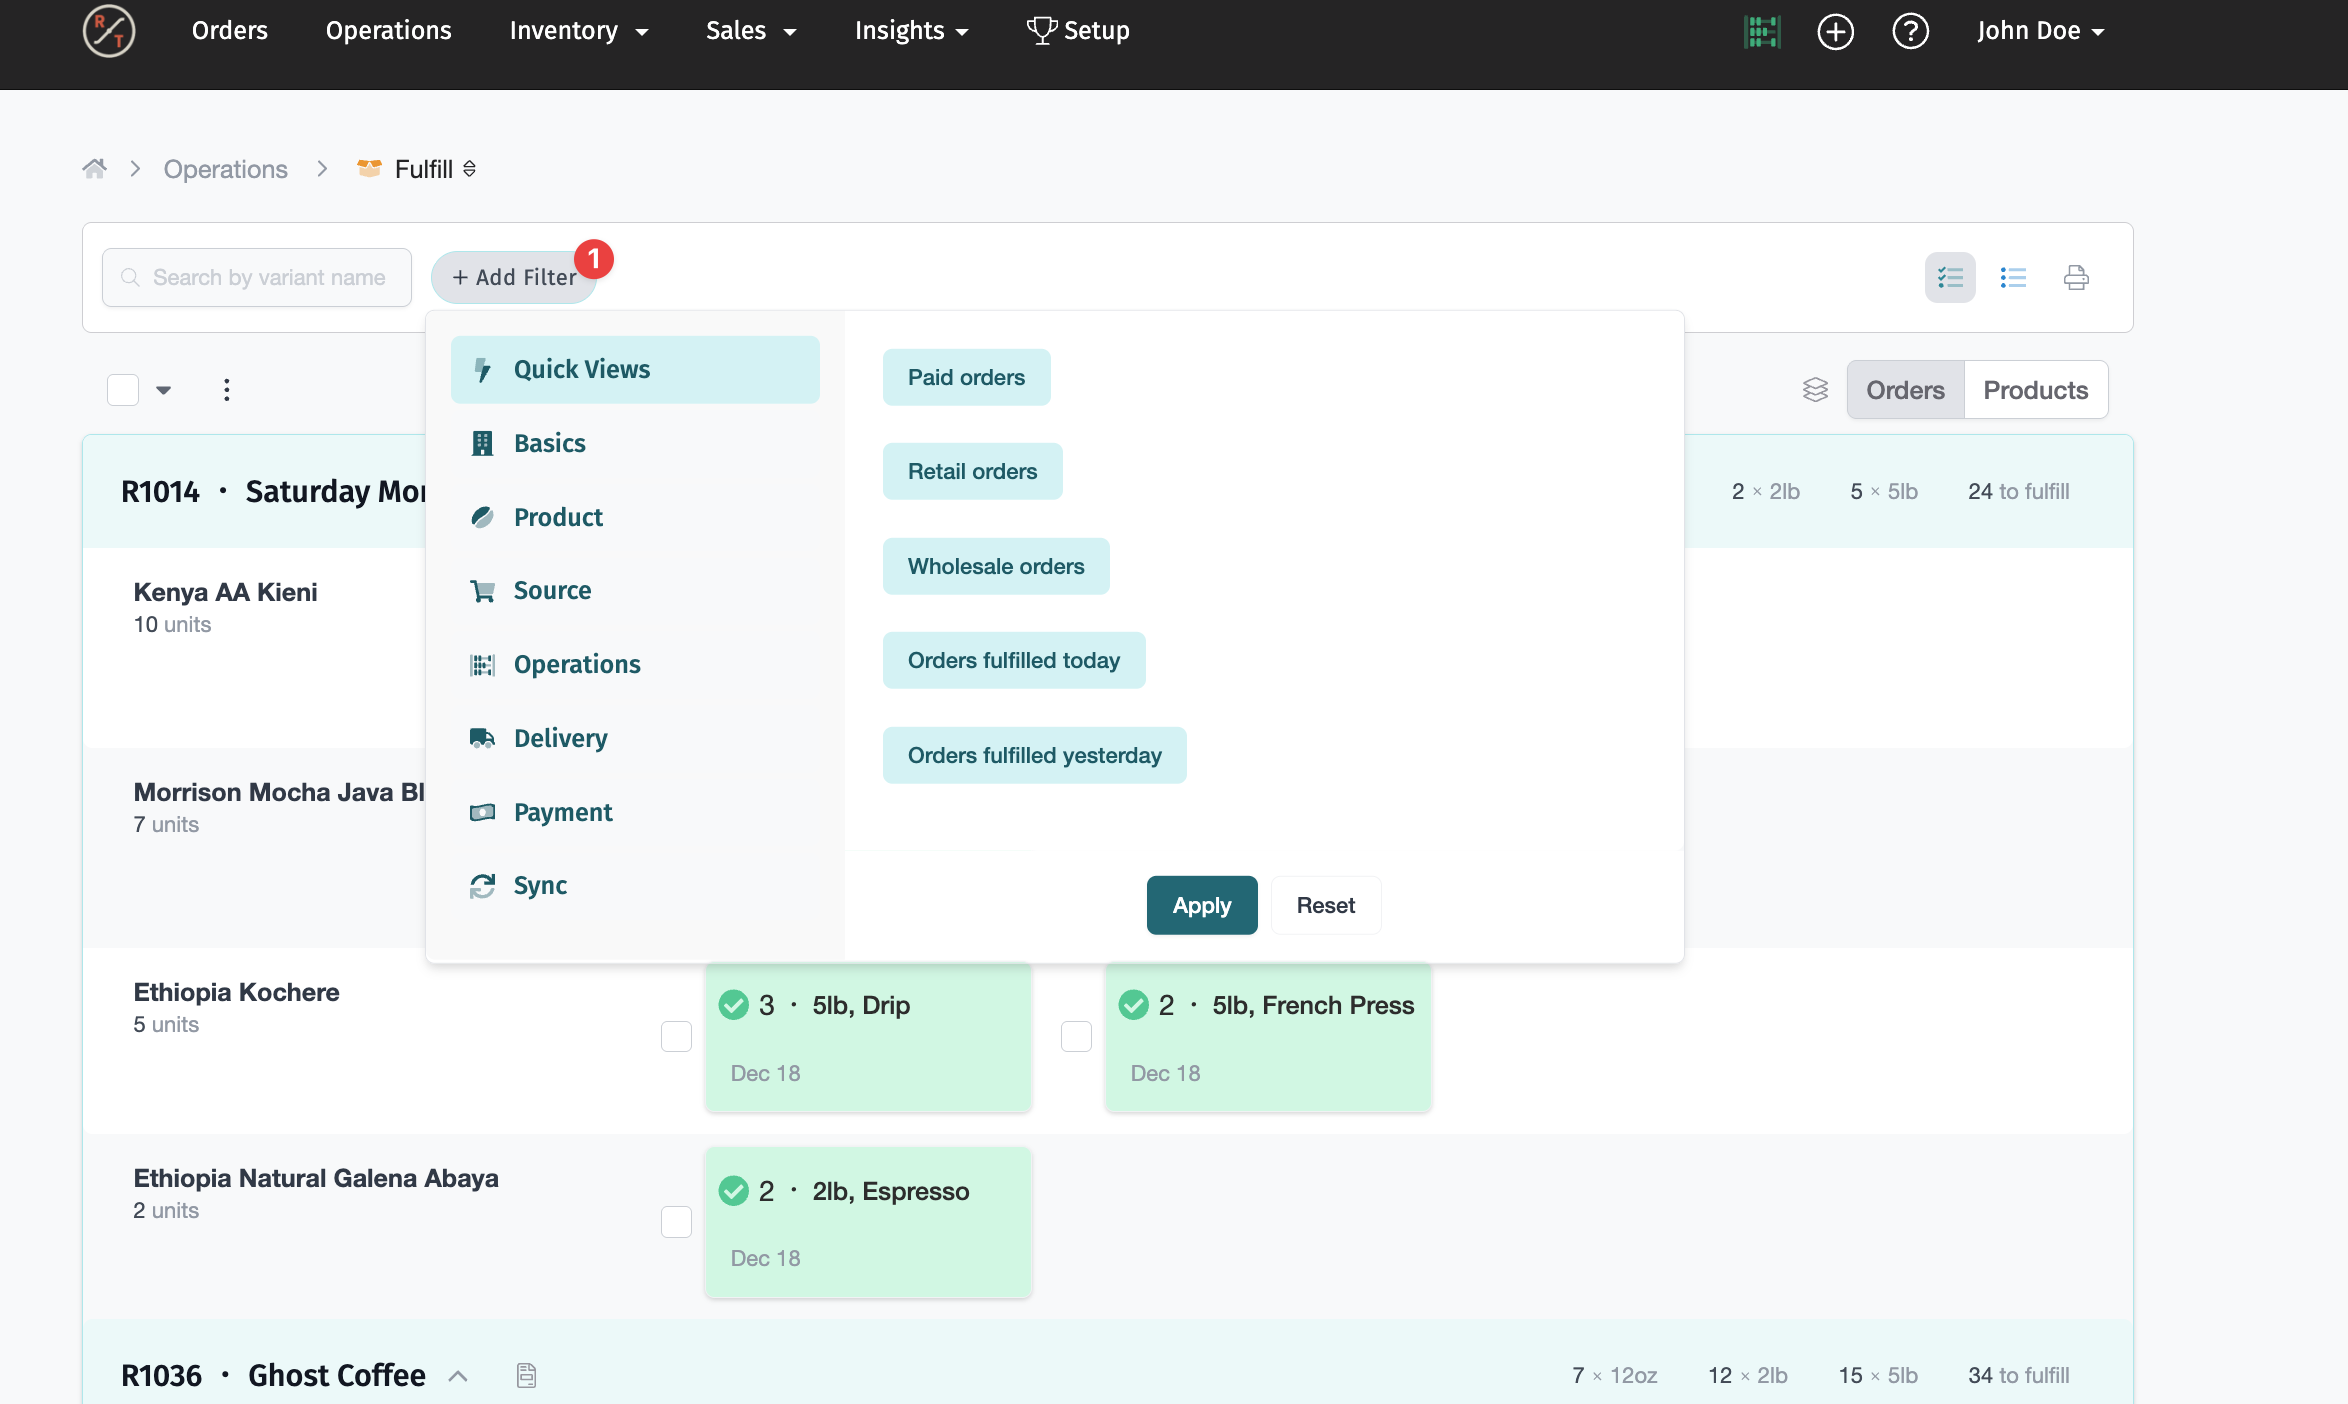Image resolution: width=2348 pixels, height=1404 pixels.
Task: Click the plus circle icon in the header
Action: 1835,31
